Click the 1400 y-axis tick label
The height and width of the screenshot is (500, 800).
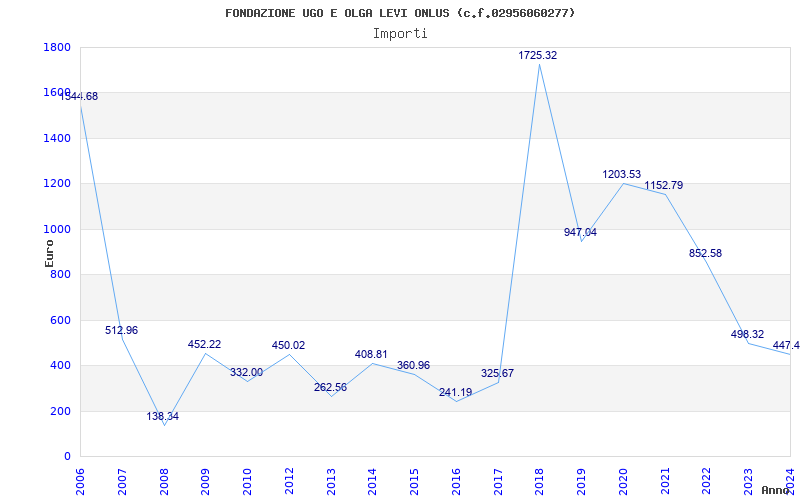(57, 138)
